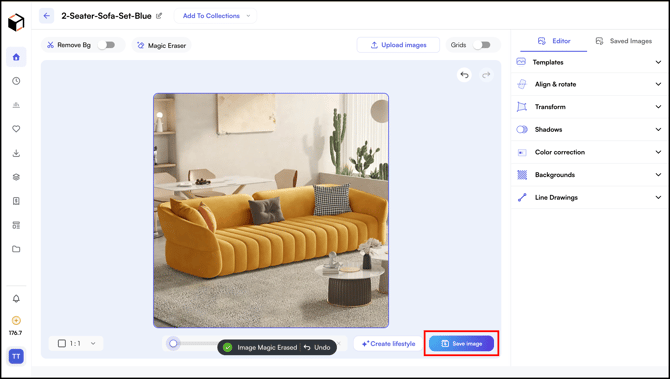
Task: Click the 2-Seater-Sofa-Set-Blue title text
Action: [106, 16]
